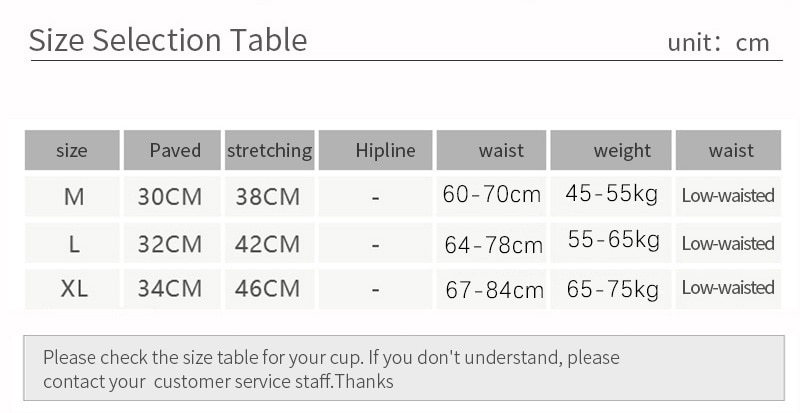Select the Hipline column header

click(376, 150)
